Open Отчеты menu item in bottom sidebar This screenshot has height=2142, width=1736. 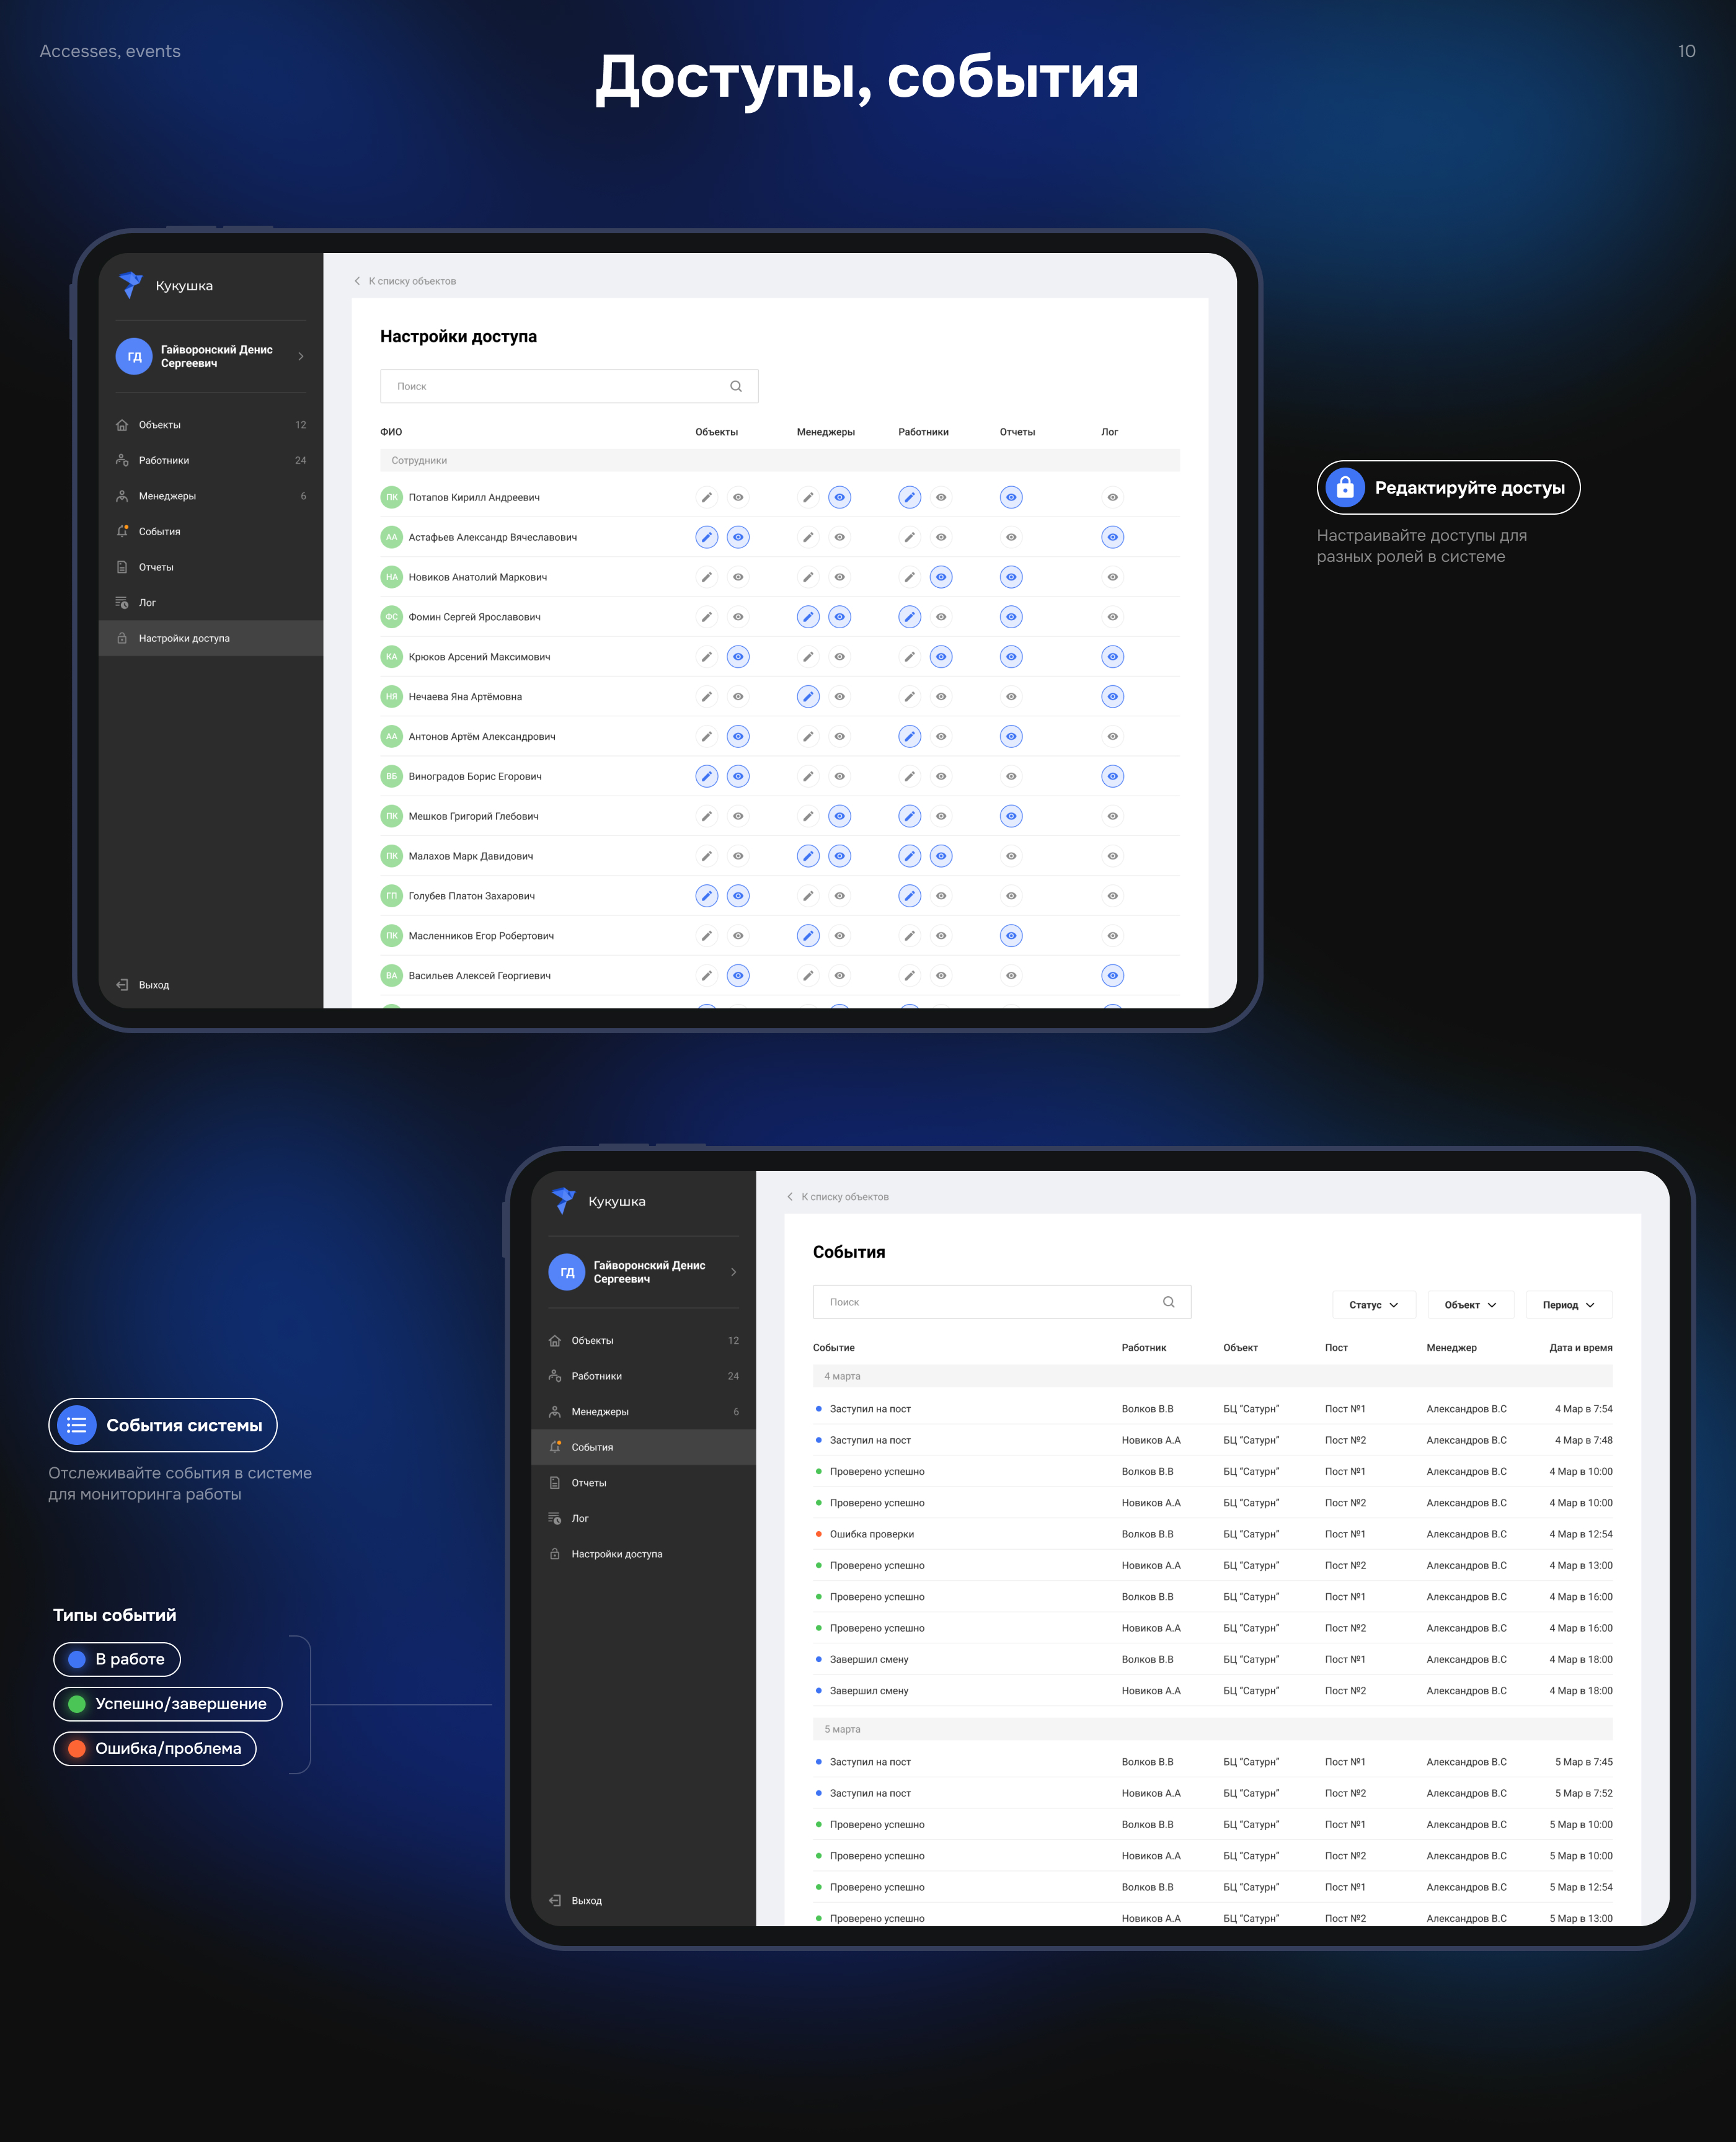588,1483
